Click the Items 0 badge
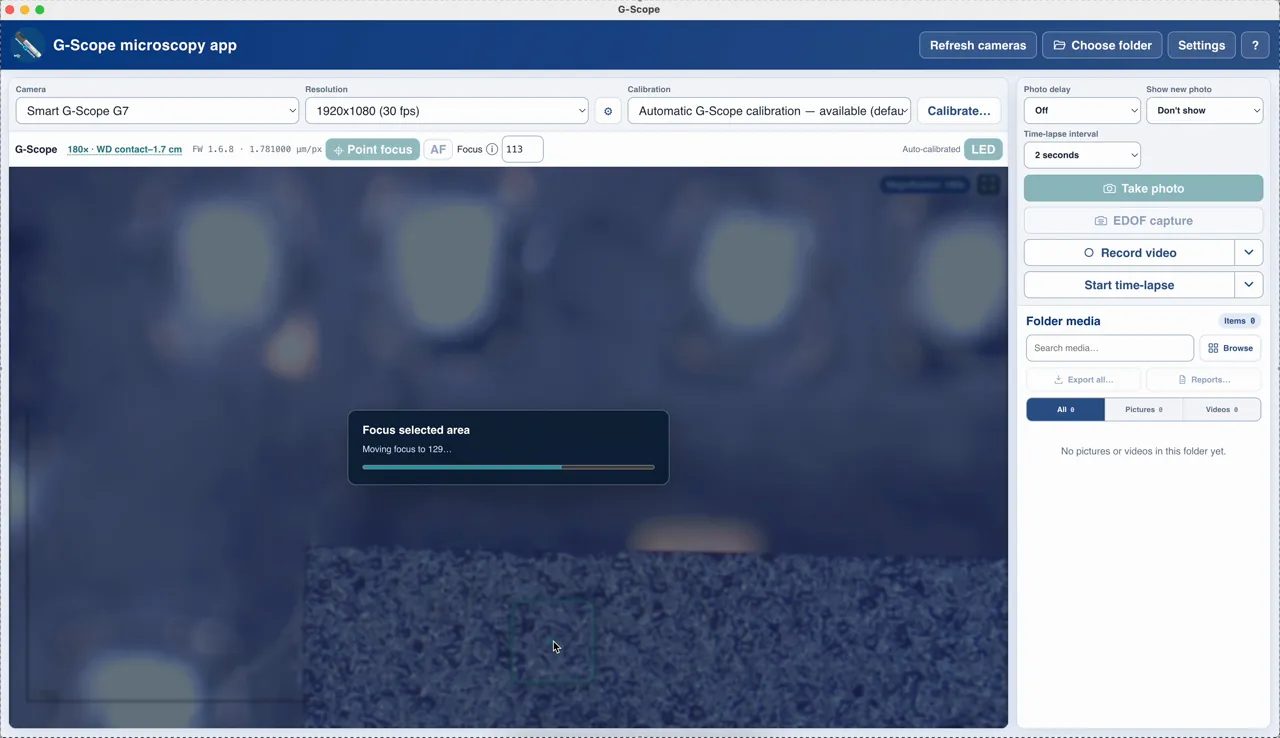 point(1240,321)
